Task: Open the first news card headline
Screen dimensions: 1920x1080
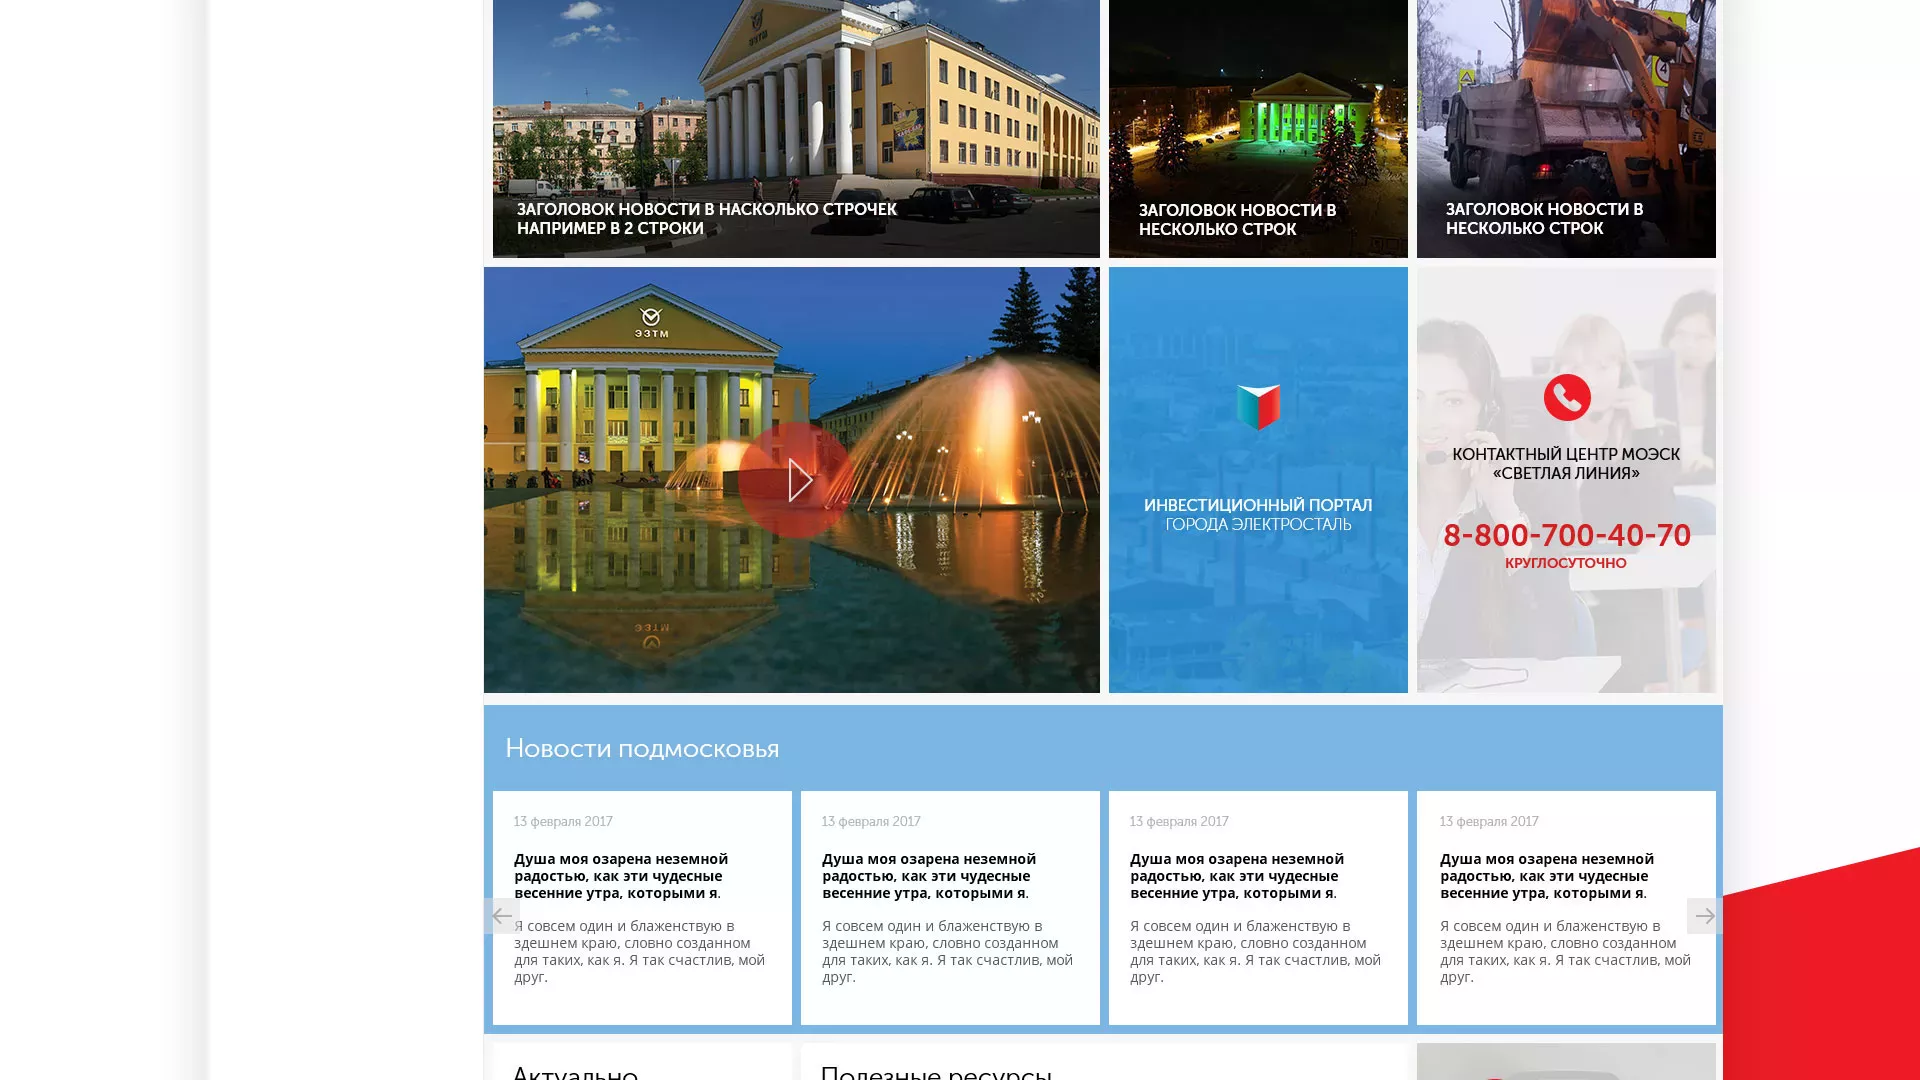Action: click(620, 876)
